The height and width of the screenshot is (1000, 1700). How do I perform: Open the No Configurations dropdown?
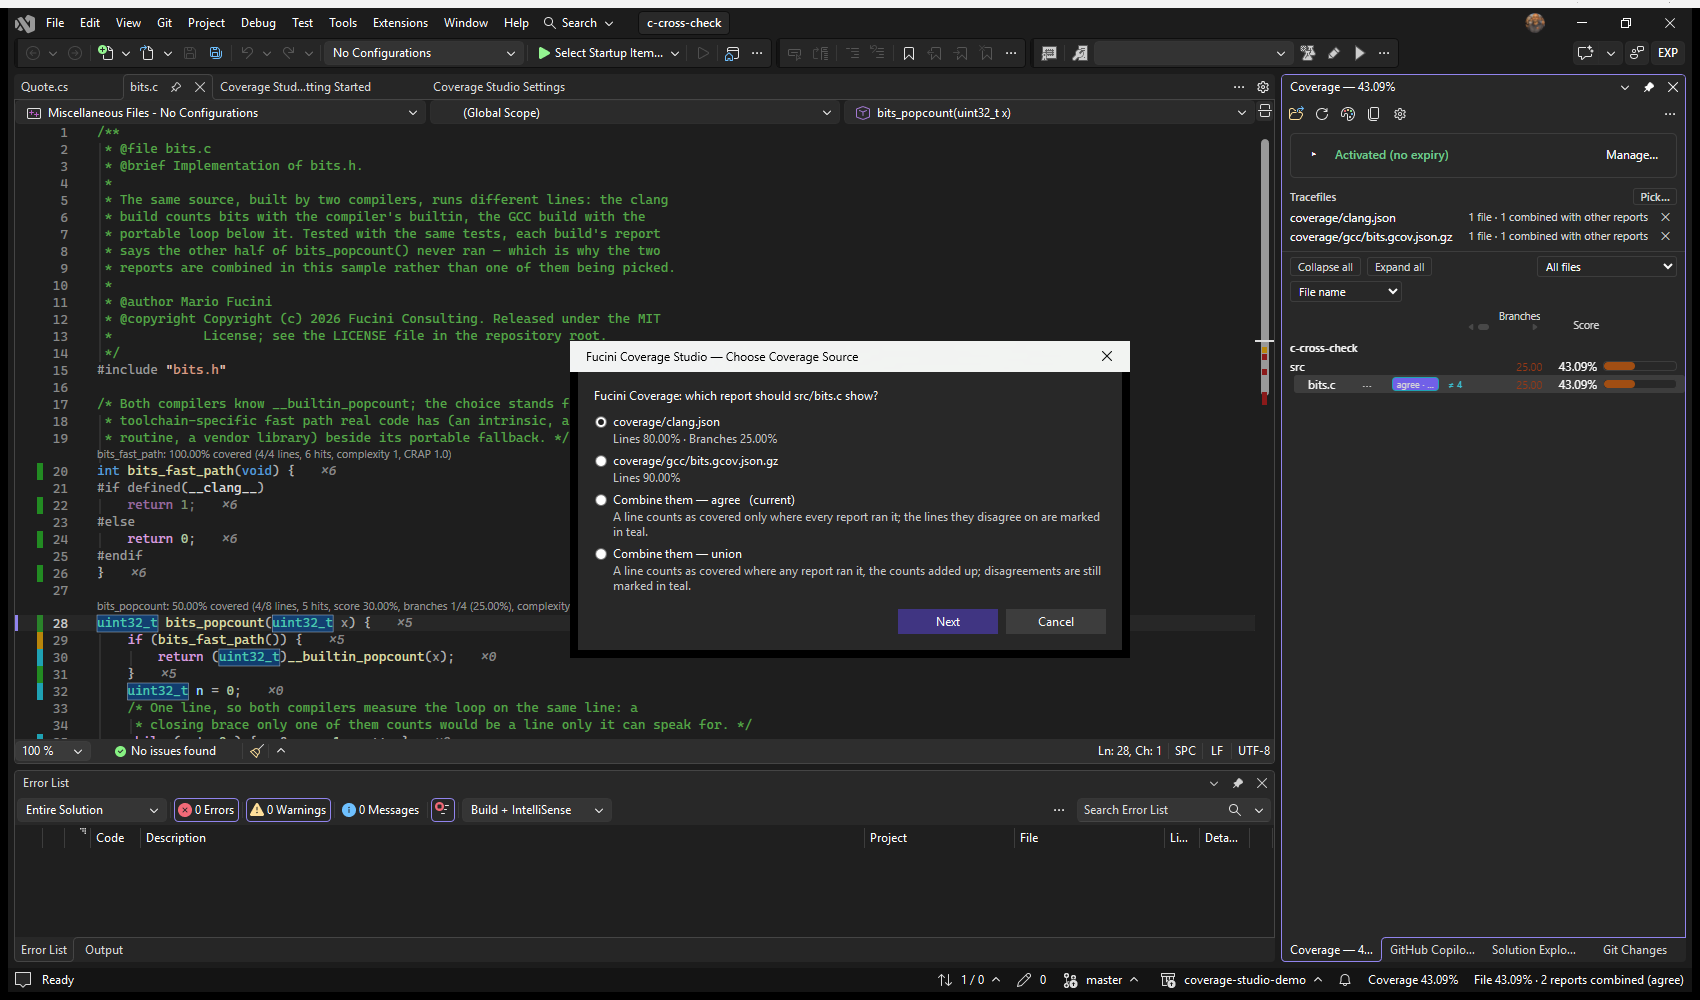[x=424, y=53]
